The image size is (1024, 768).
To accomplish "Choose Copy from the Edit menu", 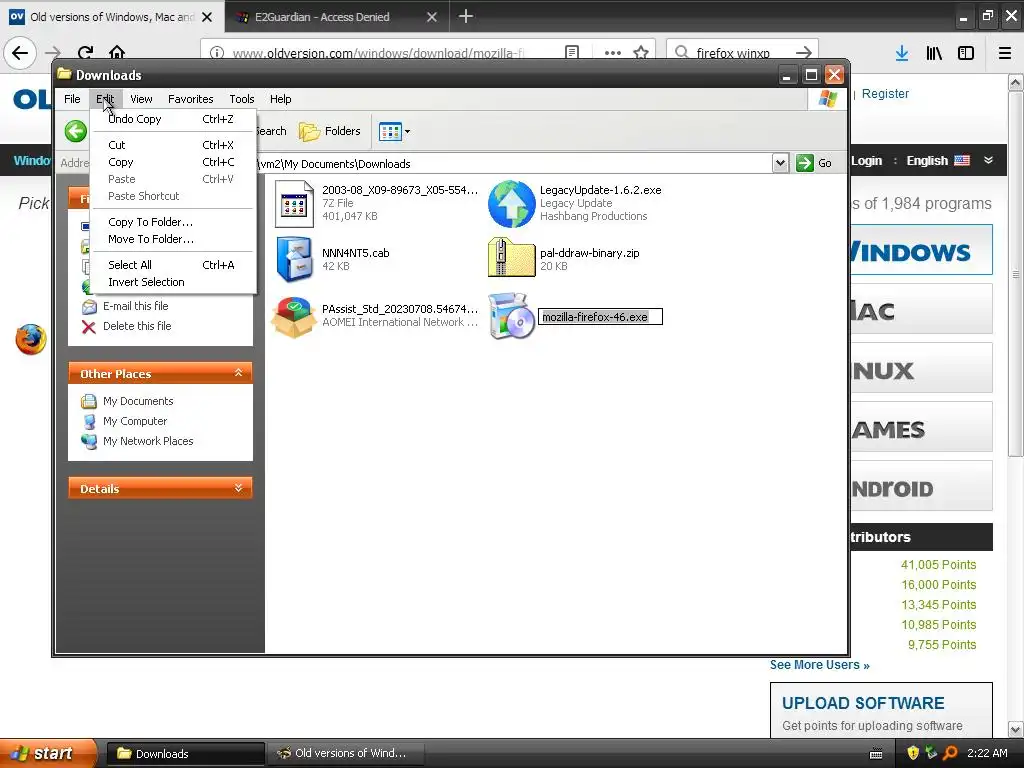I will coord(171,162).
